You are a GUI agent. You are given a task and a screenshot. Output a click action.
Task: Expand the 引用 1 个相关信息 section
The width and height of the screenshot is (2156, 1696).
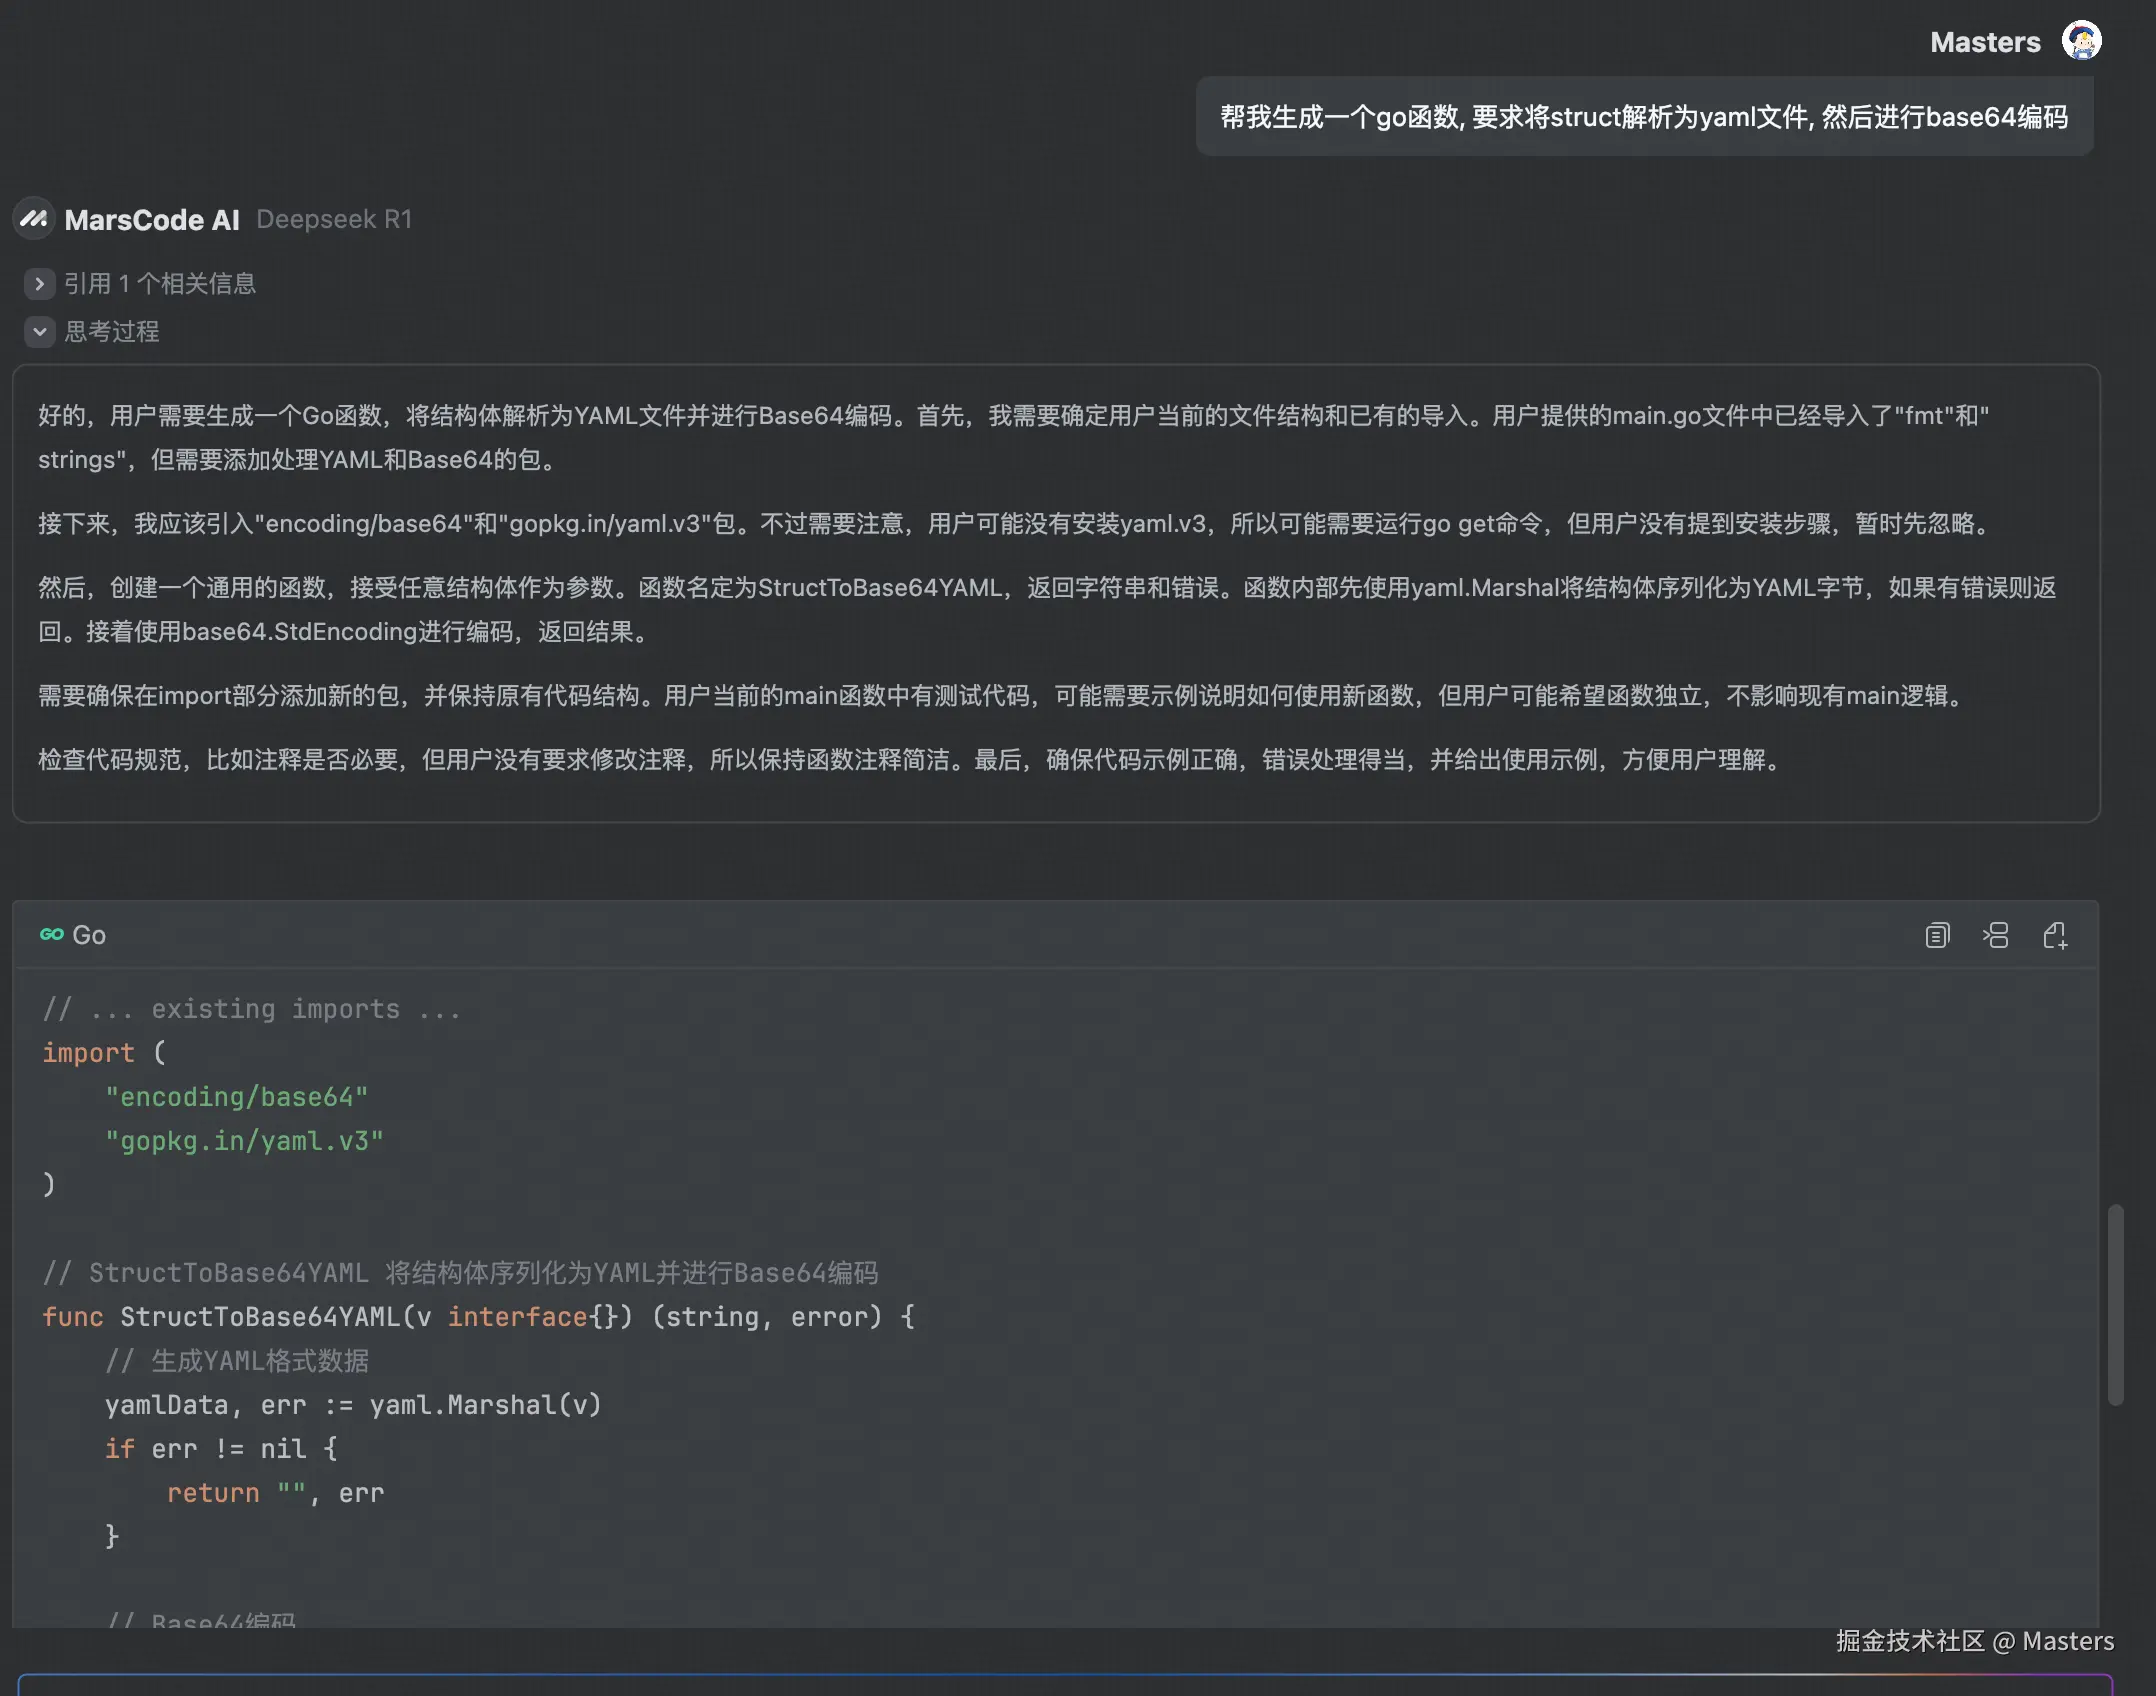point(160,284)
